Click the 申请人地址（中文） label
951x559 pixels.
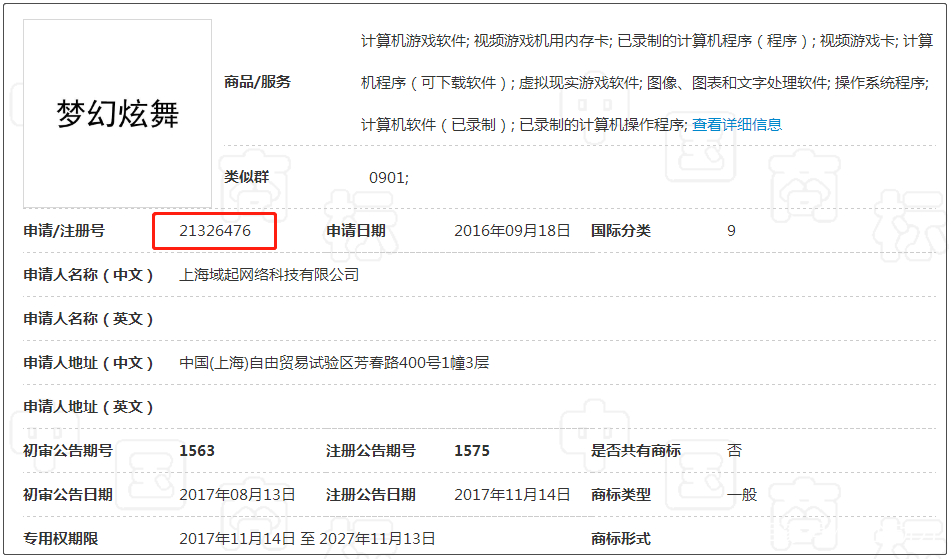(x=89, y=363)
